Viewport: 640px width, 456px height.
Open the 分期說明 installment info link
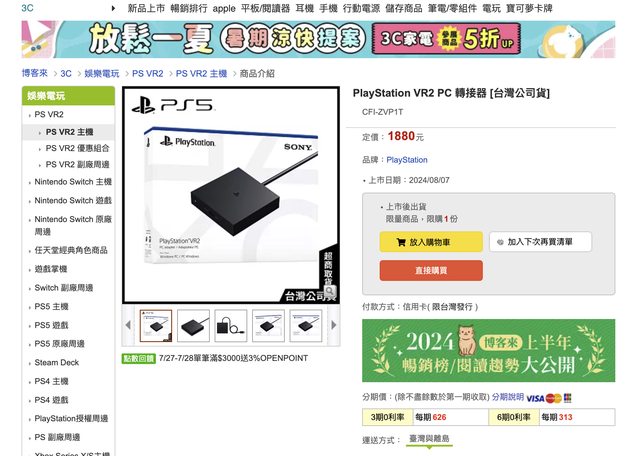click(x=508, y=397)
